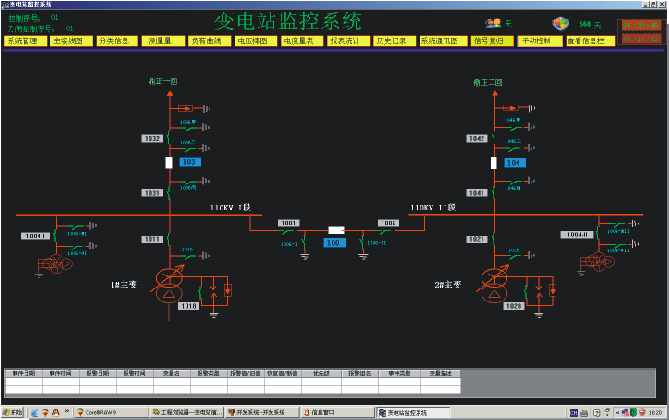Select the blue 104 breaker label
669x420 pixels.
514,161
